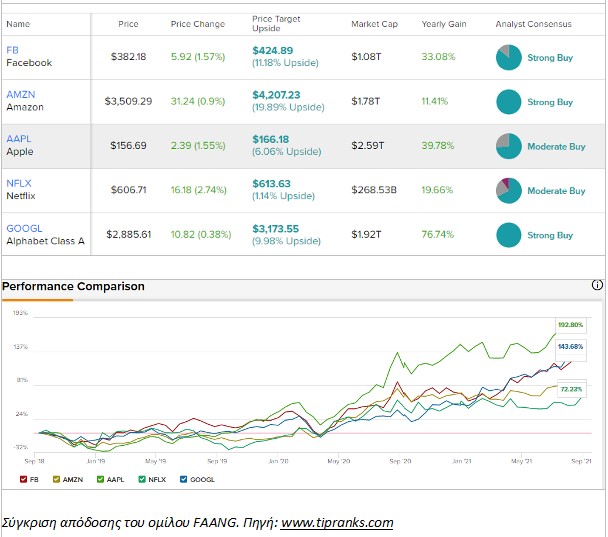The width and height of the screenshot is (608, 537).
Task: Click Netflix's analyst consensus pie chart
Action: 508,191
